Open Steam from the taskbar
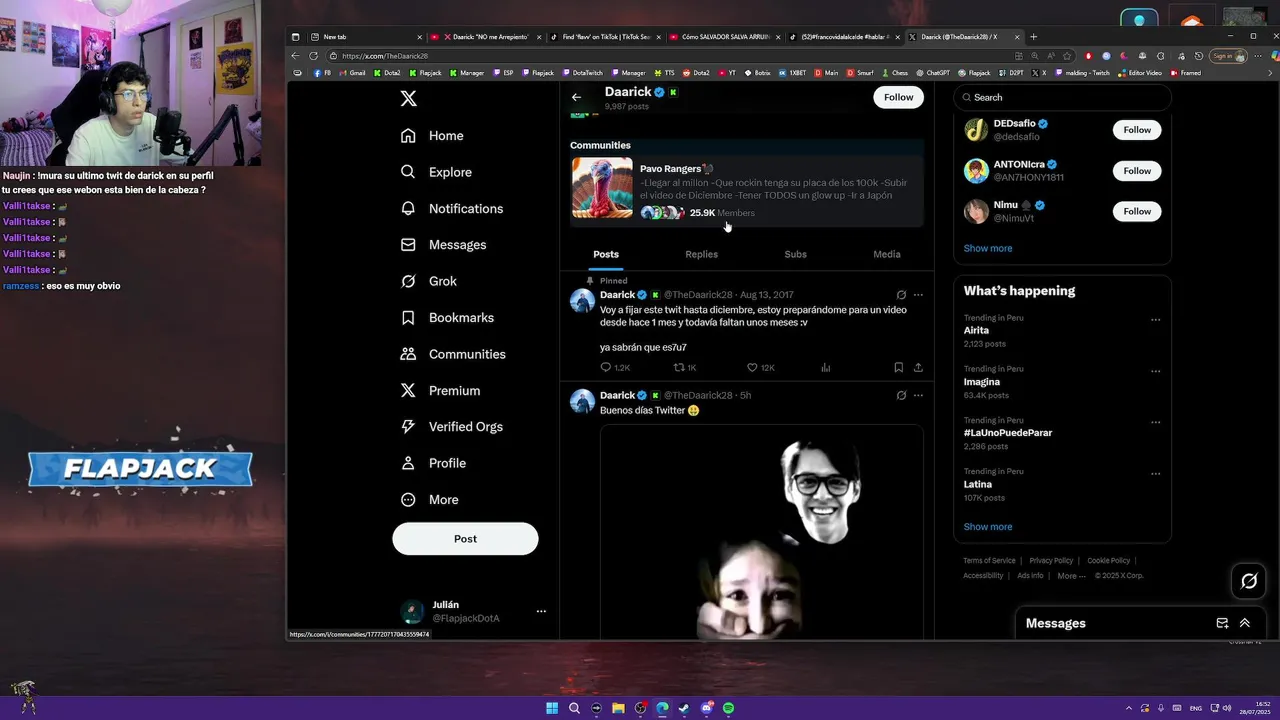Screen dimensions: 1280x720 pos(684,708)
